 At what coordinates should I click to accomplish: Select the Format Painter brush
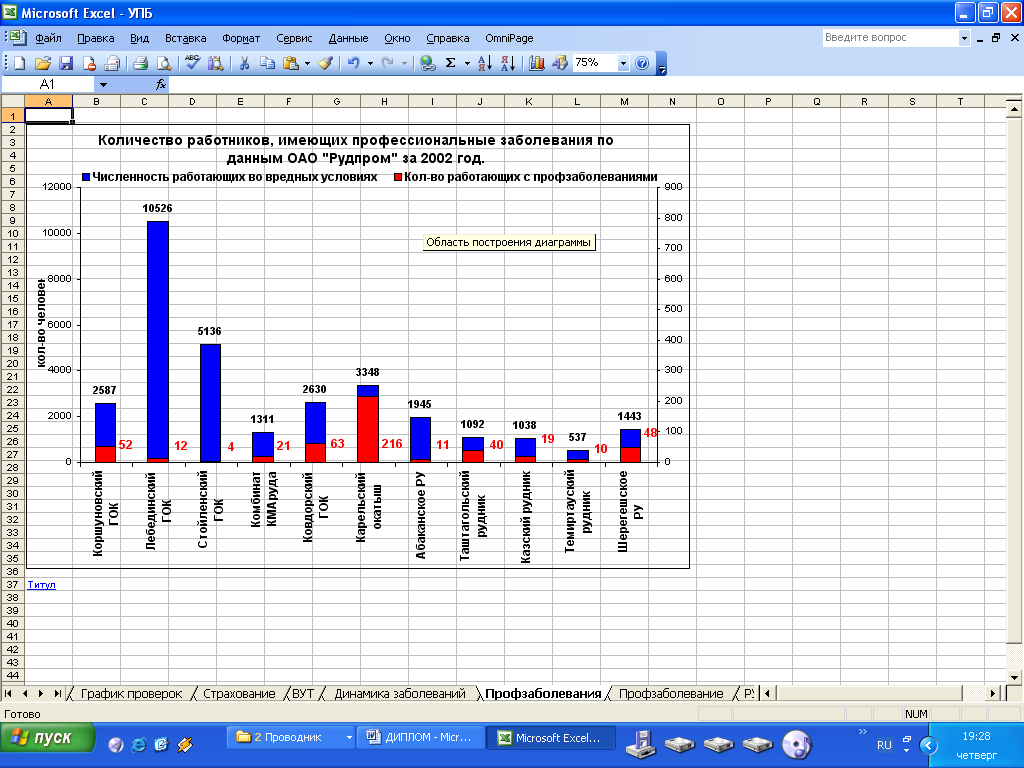(325, 63)
